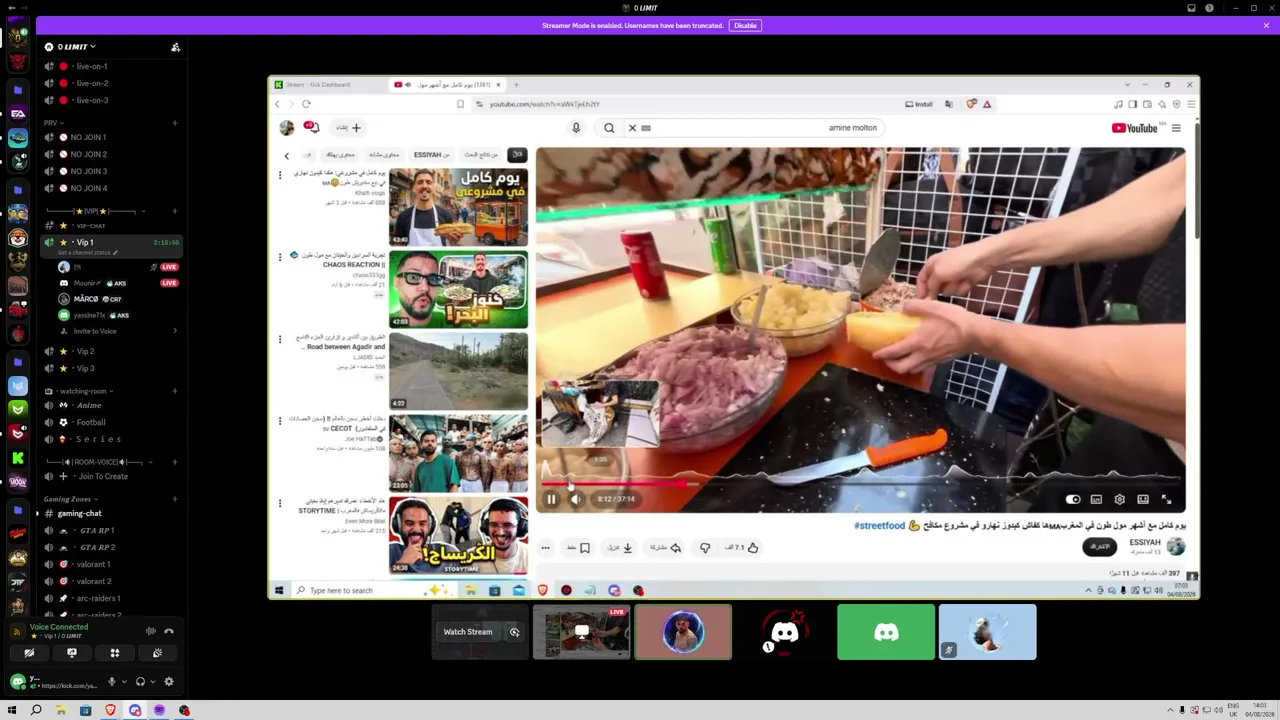Click the Watch Stream button
1280x720 pixels.
[x=468, y=632]
